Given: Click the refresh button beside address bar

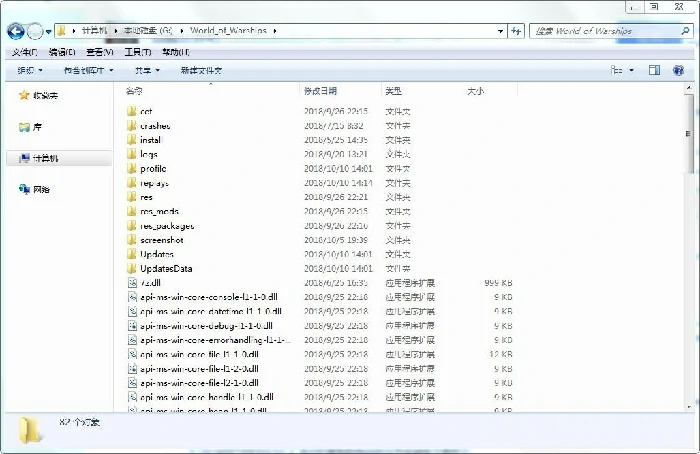Looking at the screenshot, I should [x=516, y=31].
